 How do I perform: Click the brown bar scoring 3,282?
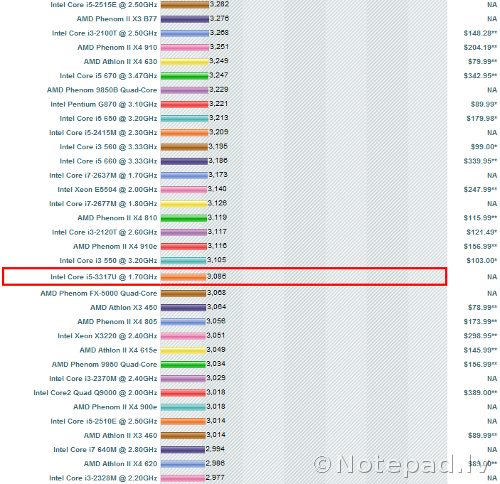185,5
